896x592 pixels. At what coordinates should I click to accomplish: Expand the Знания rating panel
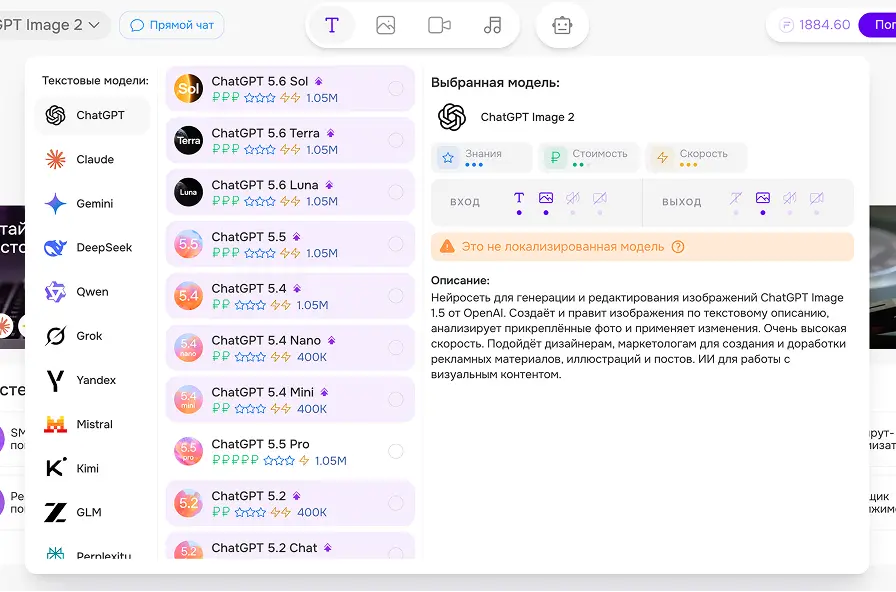point(481,157)
